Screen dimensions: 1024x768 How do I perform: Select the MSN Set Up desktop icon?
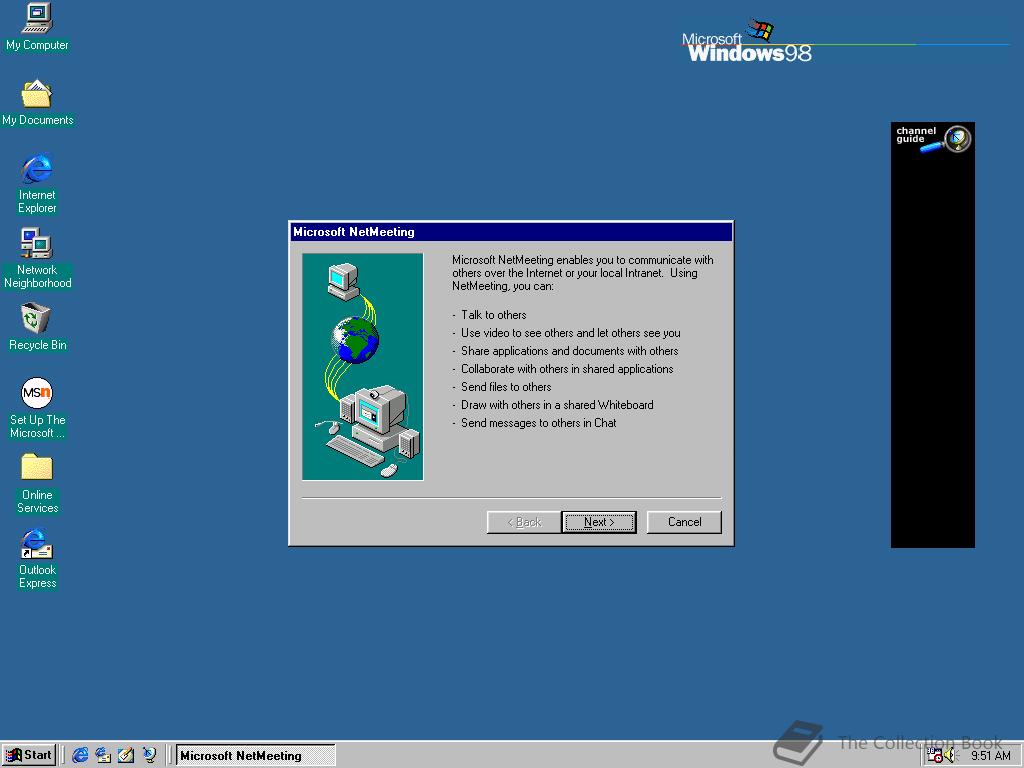37,408
